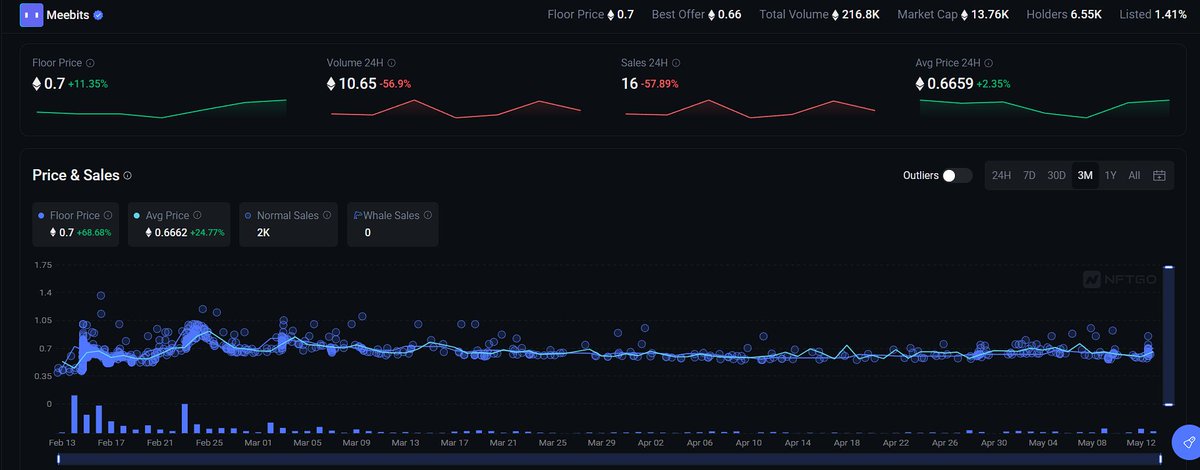Image resolution: width=1200 pixels, height=470 pixels.
Task: Click the Best Offer 0.66 header stat
Action: coord(696,15)
